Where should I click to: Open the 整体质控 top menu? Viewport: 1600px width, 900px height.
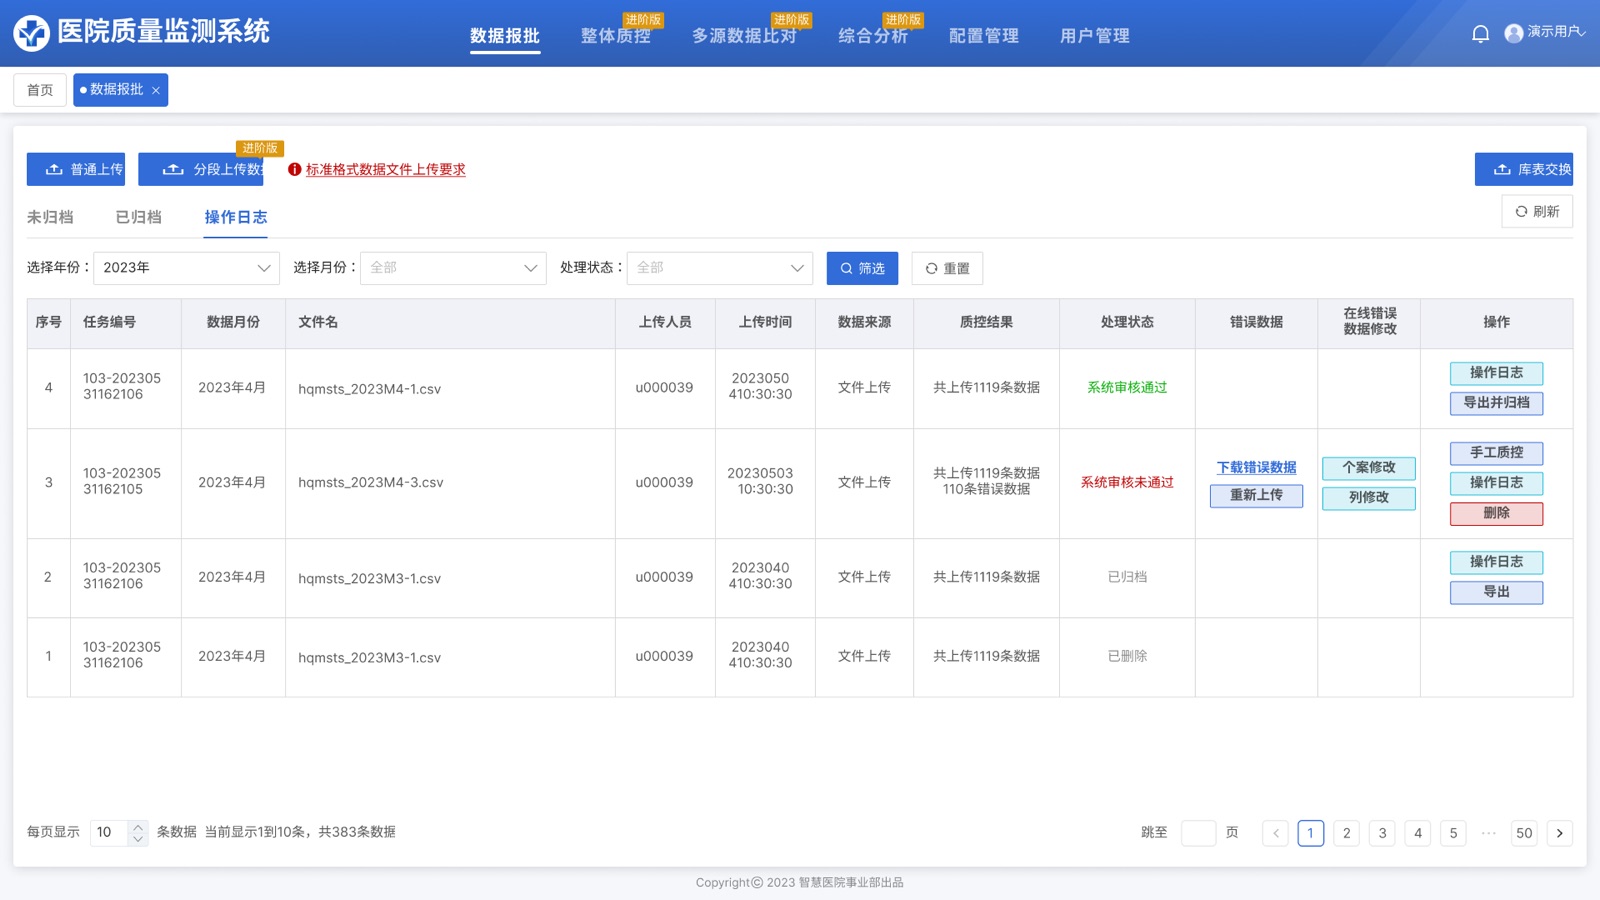click(616, 36)
